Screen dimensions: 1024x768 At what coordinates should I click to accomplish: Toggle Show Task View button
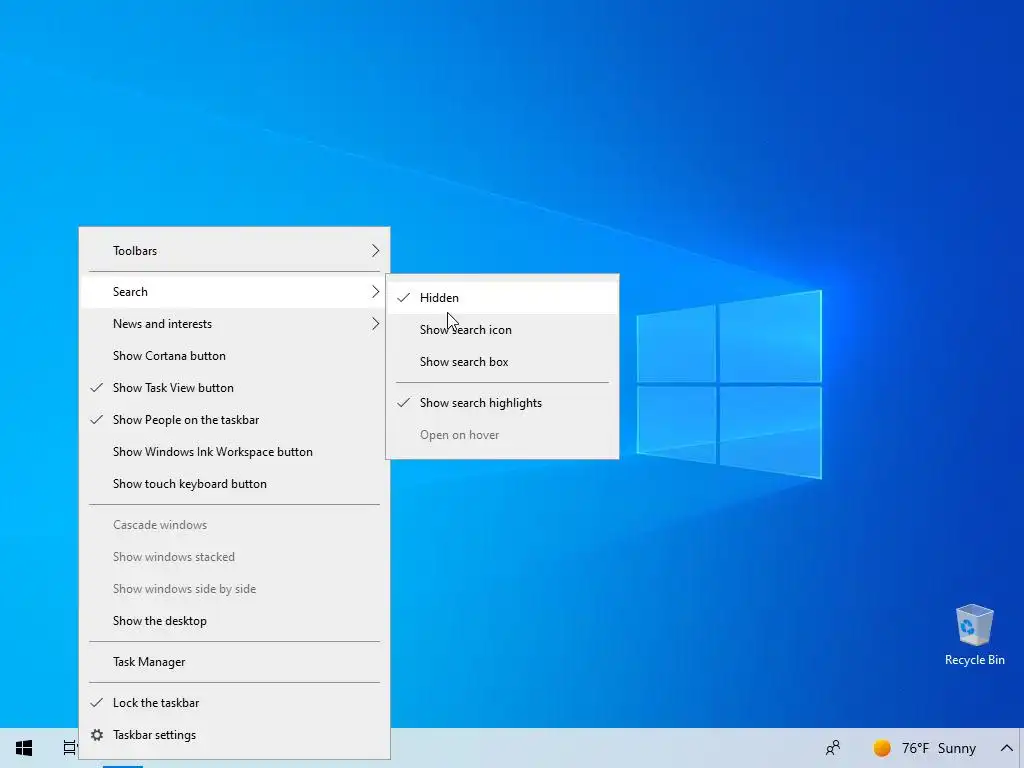(234, 388)
